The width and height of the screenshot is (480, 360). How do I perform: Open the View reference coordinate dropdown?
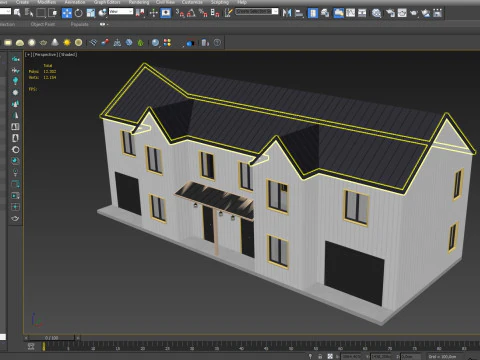[x=121, y=12]
